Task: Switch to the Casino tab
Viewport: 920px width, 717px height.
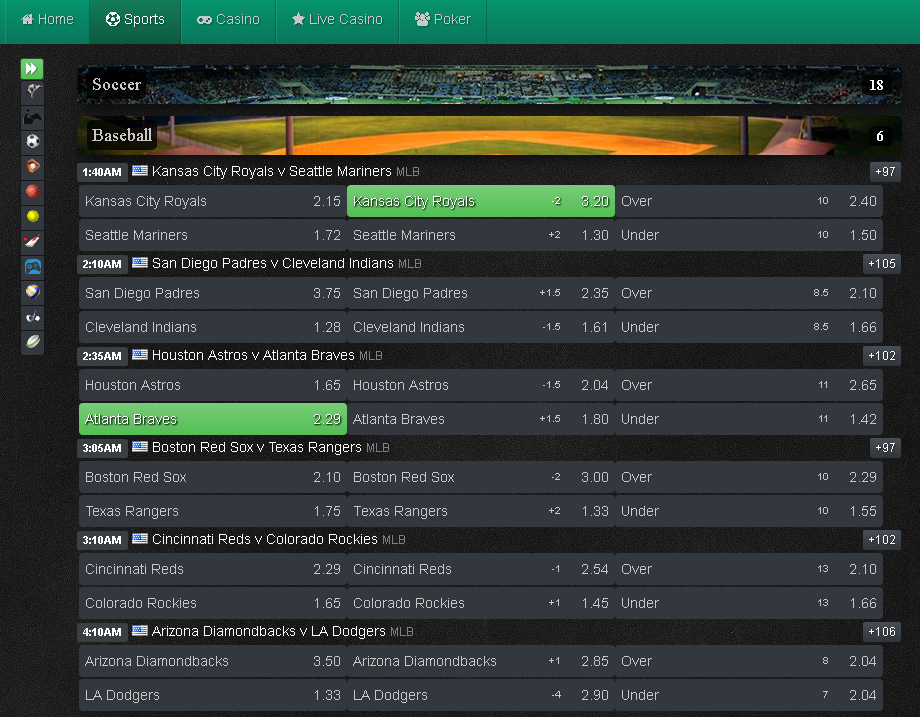Action: (x=228, y=19)
